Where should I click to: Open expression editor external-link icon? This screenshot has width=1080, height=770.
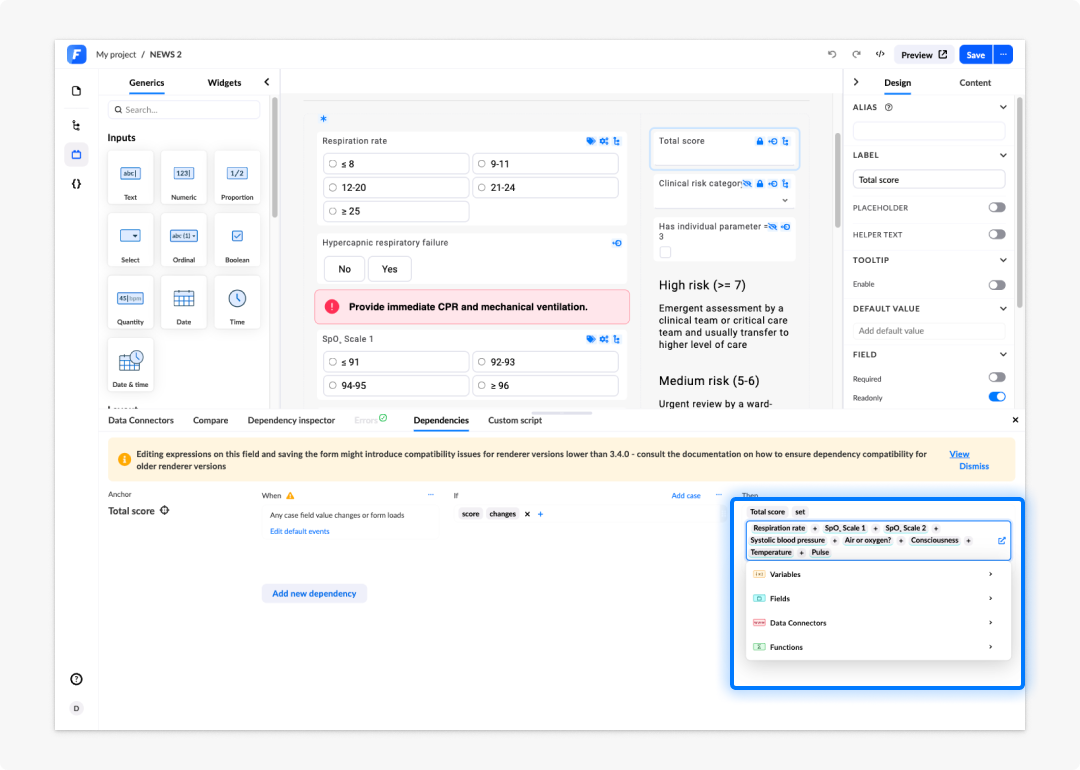[1001, 541]
